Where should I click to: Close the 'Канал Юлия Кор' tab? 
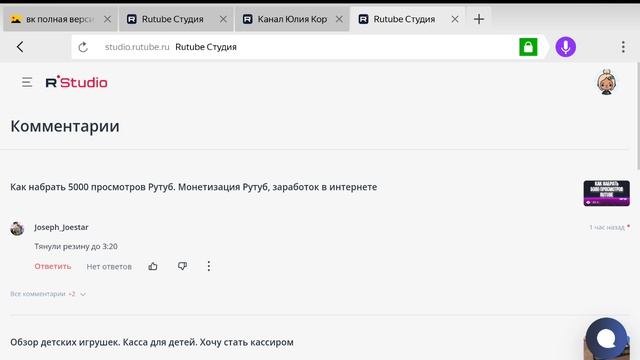coord(339,19)
